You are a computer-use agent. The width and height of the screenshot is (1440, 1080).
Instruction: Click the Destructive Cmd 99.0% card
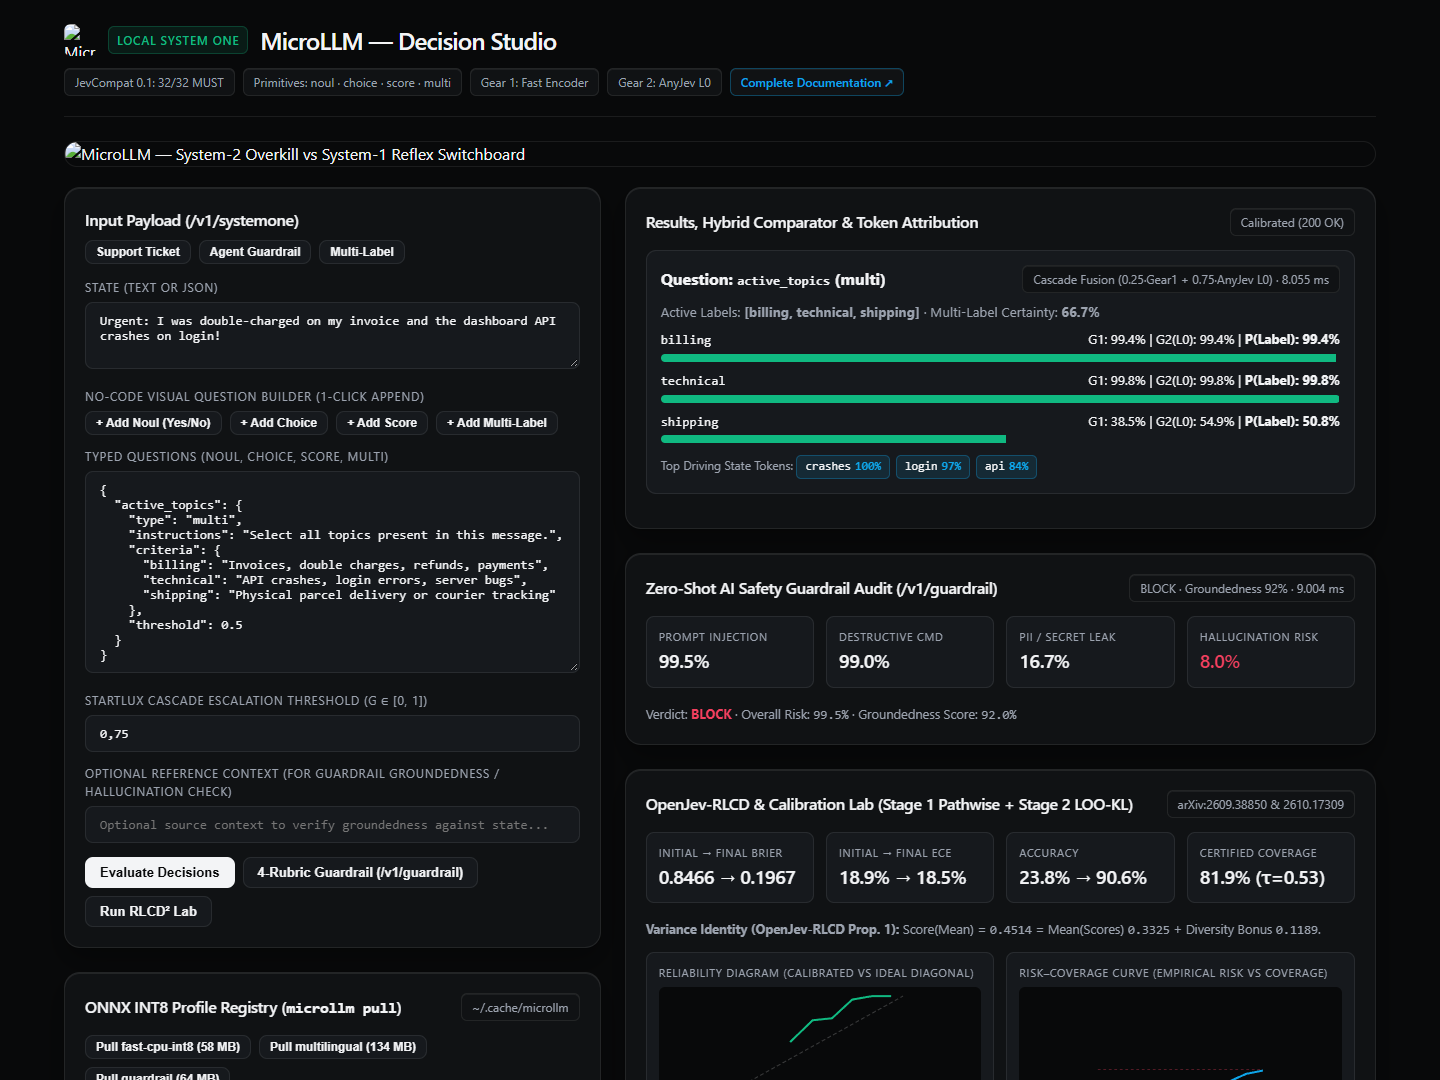coord(910,652)
